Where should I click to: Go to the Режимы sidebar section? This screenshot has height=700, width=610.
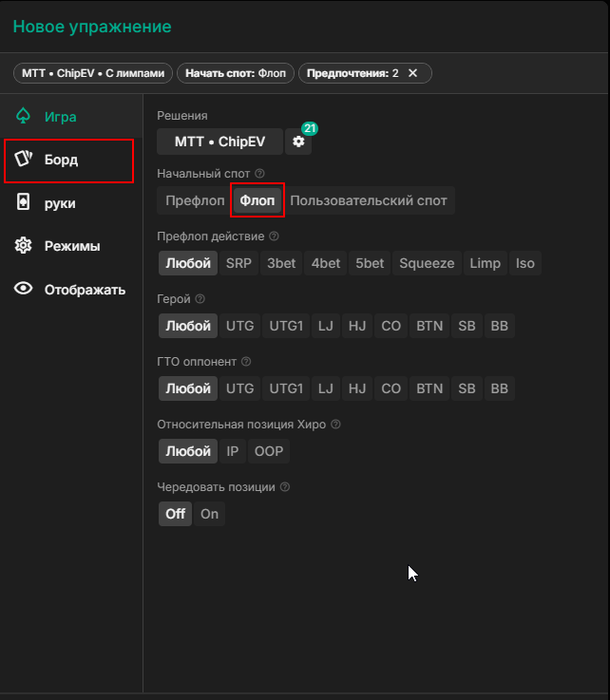coord(71,246)
